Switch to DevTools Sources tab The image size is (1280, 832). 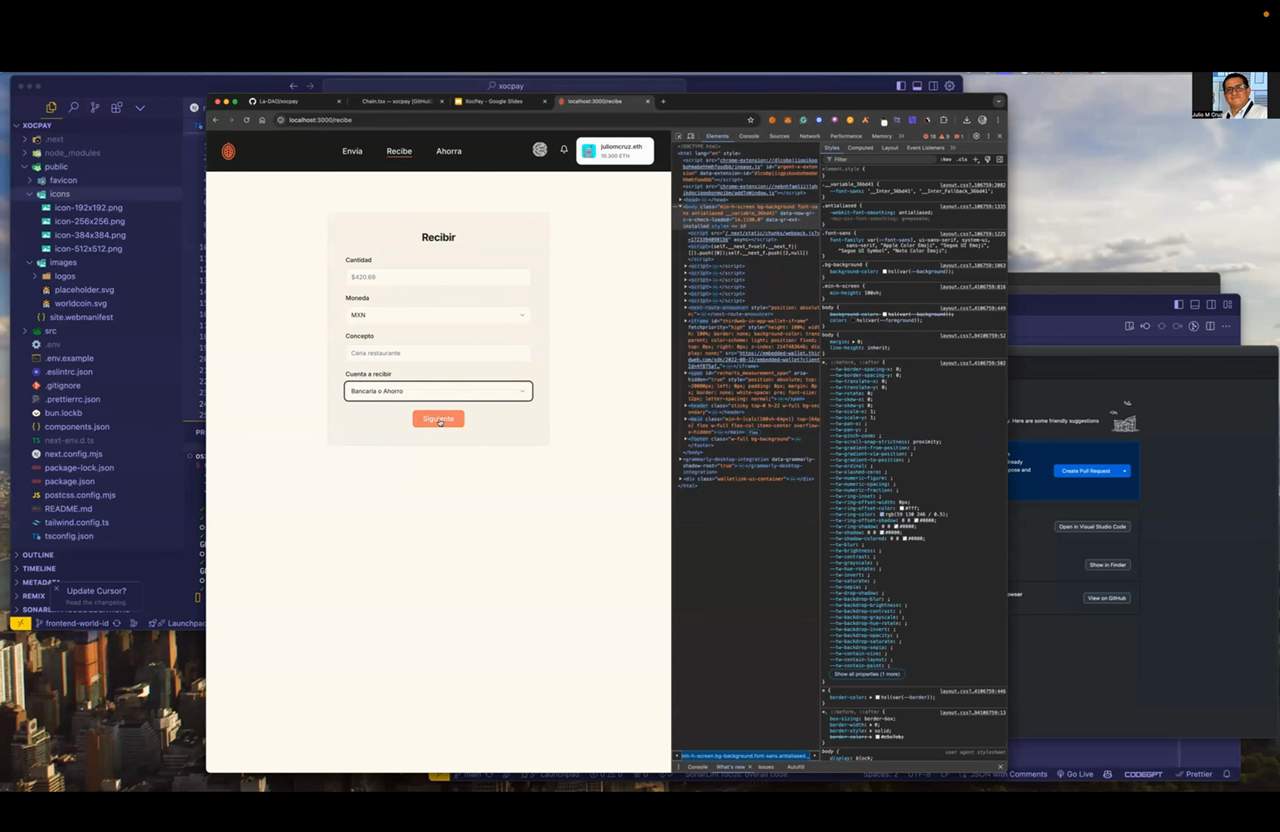(x=779, y=136)
